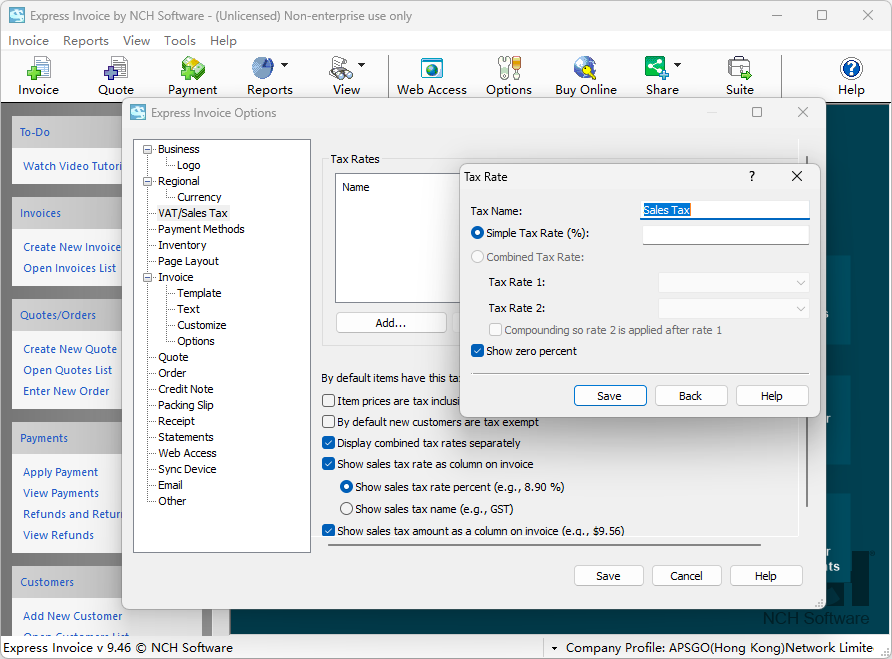The width and height of the screenshot is (892, 659).
Task: Click Help in the Options window
Action: click(x=766, y=575)
